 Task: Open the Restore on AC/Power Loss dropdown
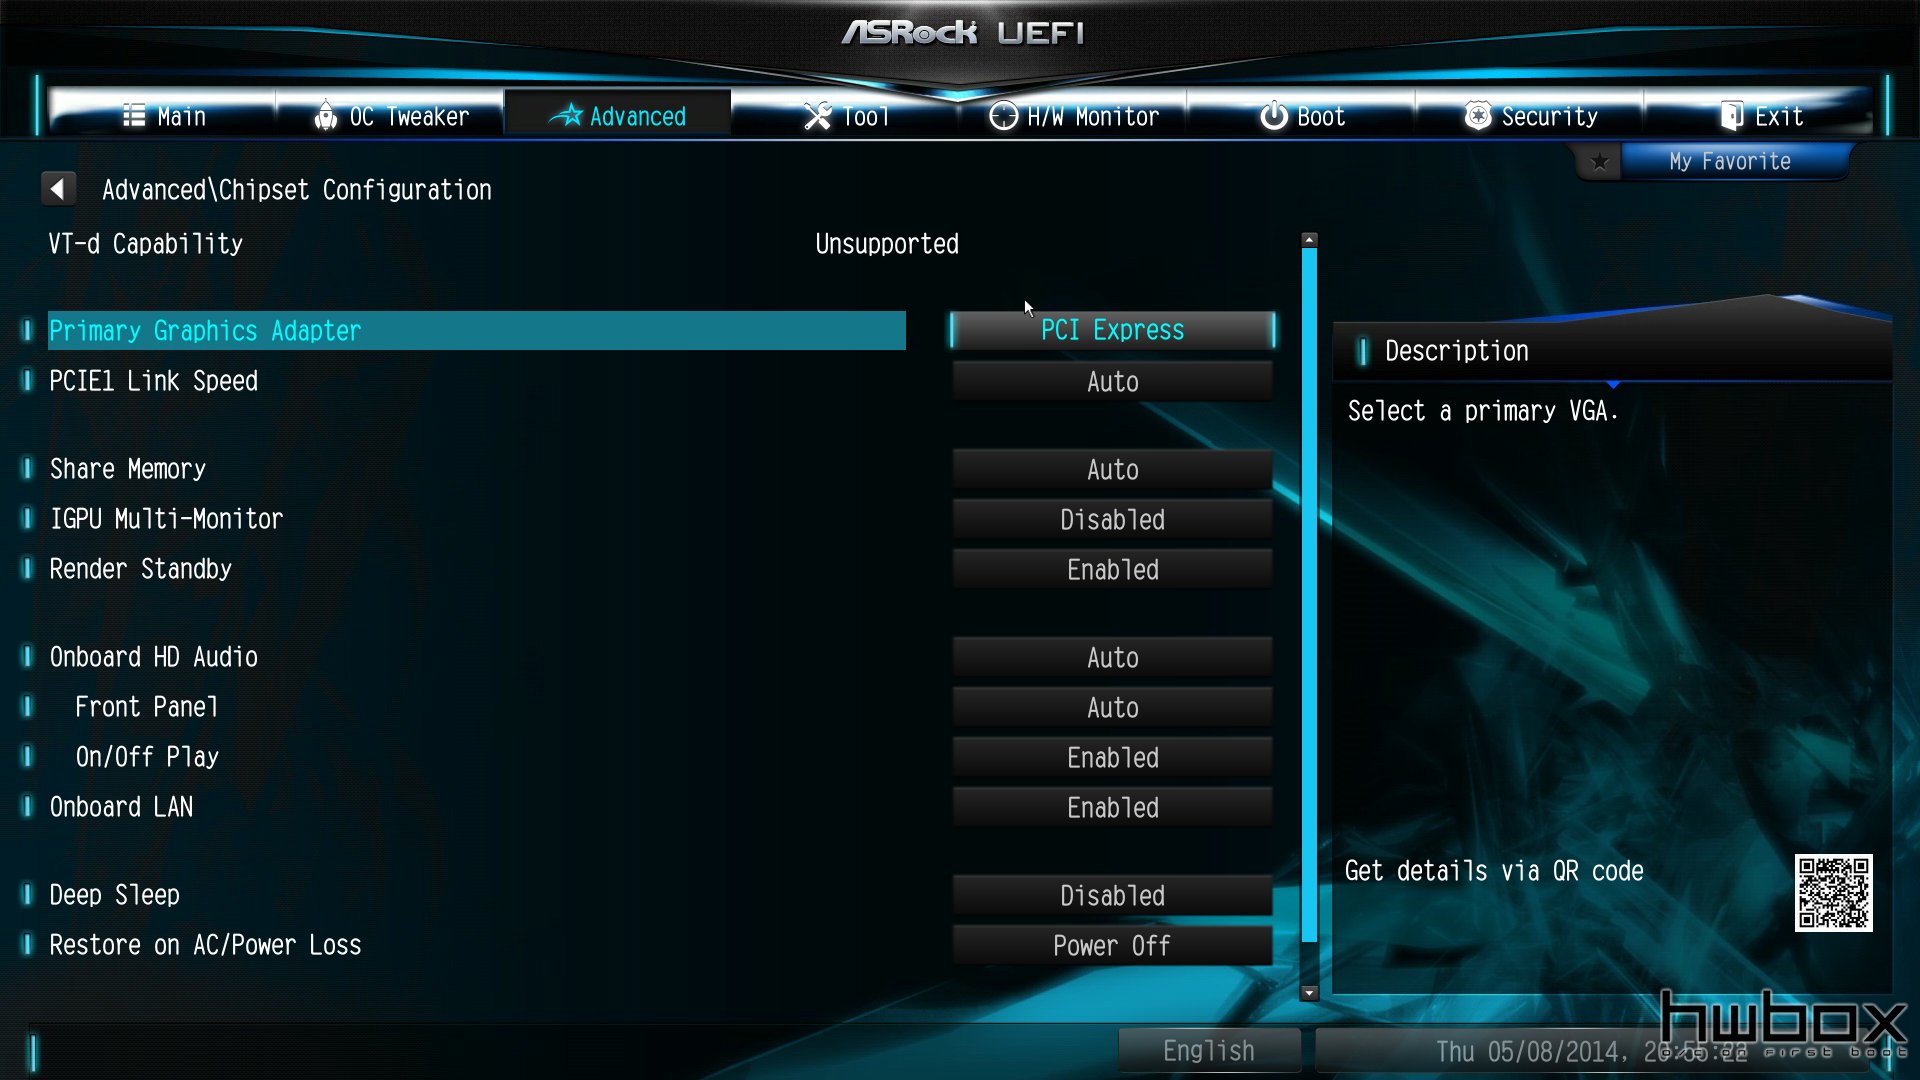click(x=1112, y=945)
